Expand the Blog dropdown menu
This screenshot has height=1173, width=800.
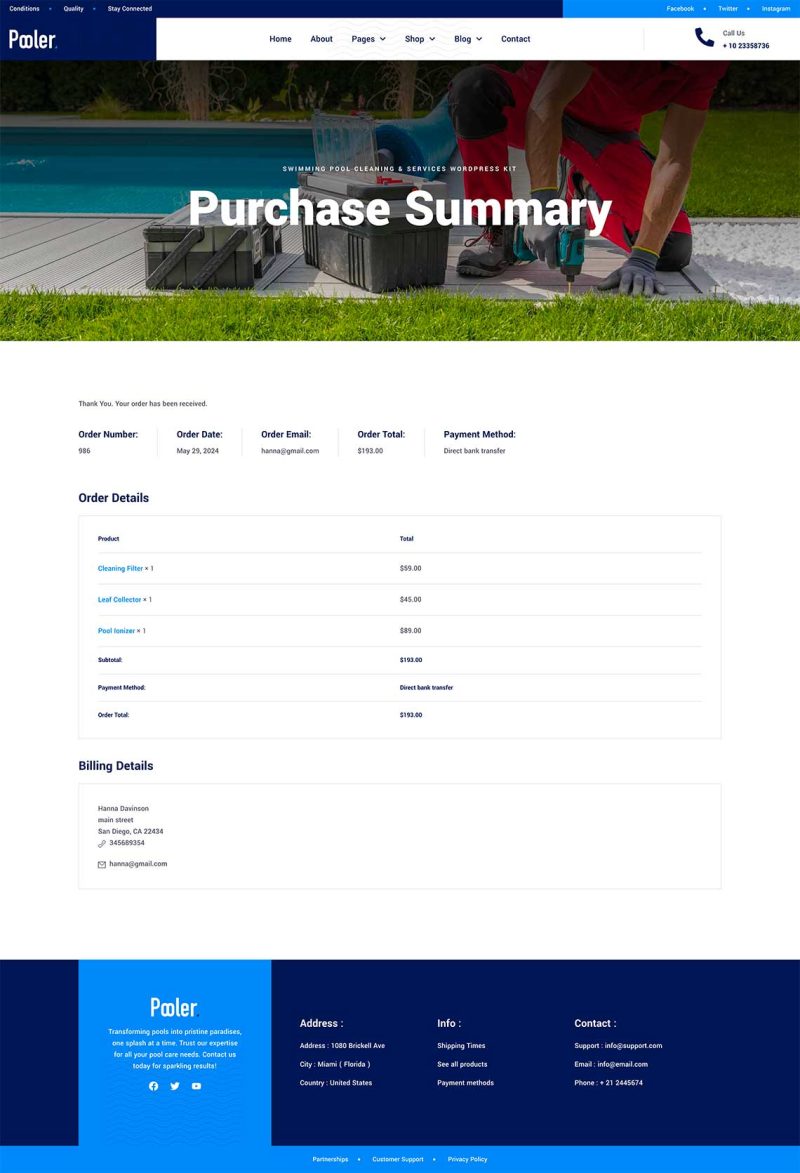click(x=467, y=39)
